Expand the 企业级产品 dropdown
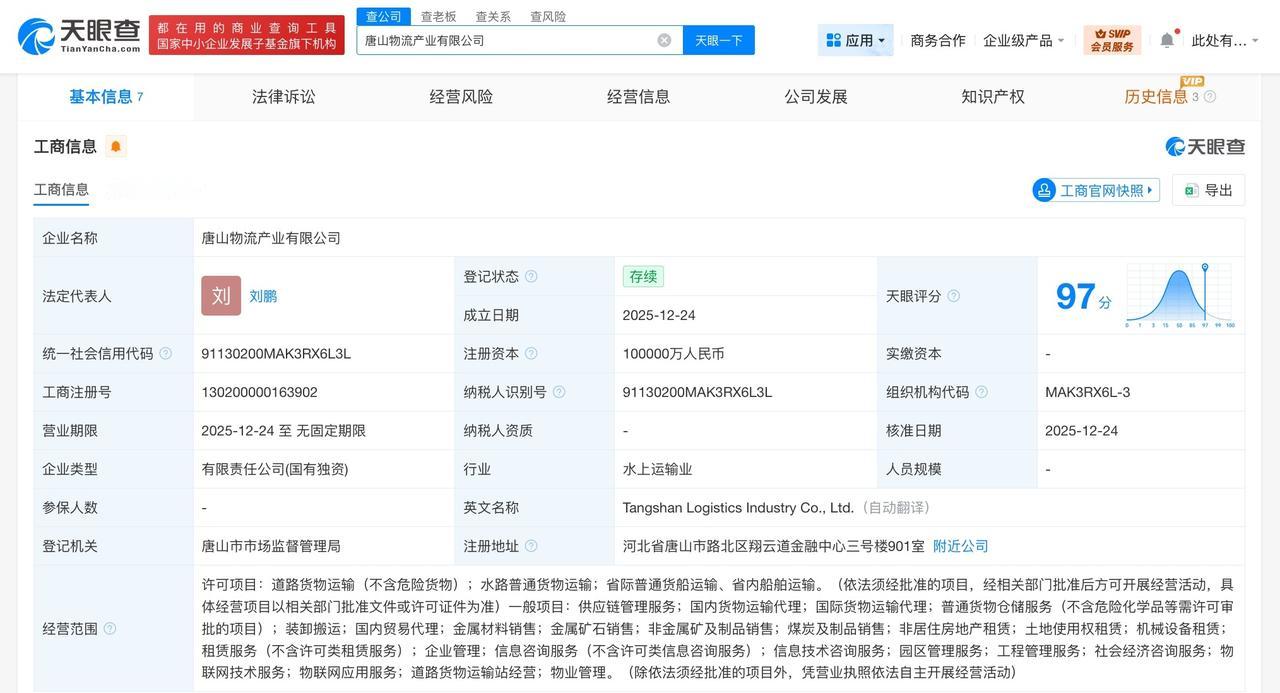Image resolution: width=1280 pixels, height=693 pixels. pyautogui.click(x=1019, y=39)
